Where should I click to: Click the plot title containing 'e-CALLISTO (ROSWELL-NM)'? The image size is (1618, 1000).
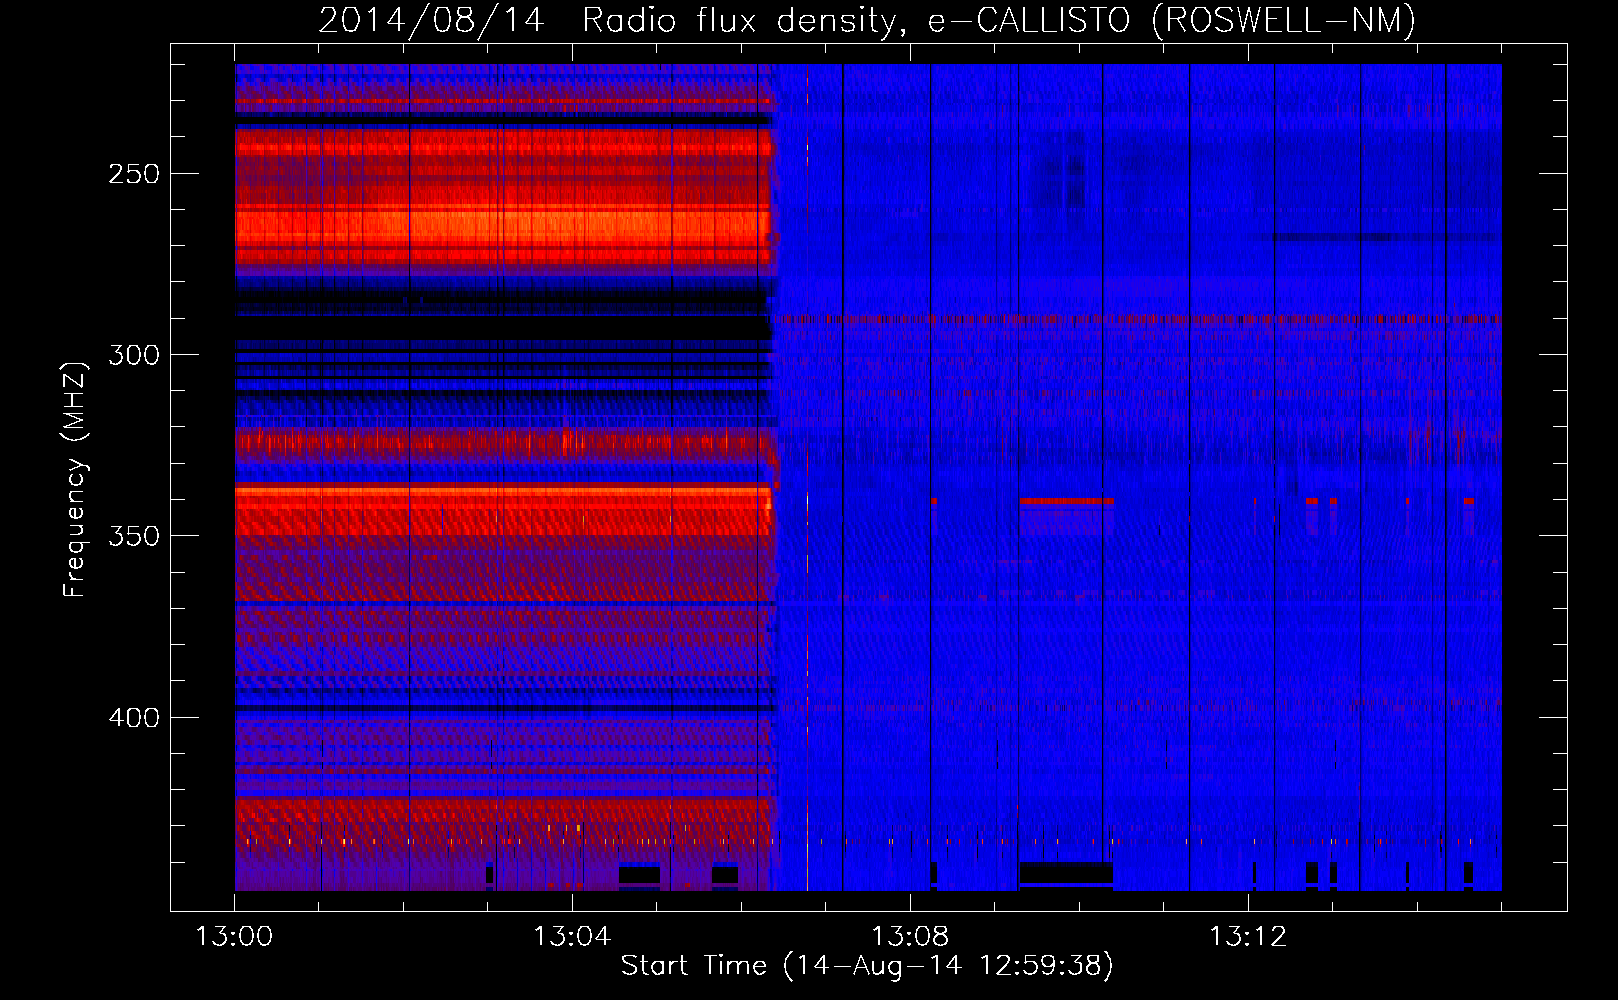pyautogui.click(x=867, y=20)
